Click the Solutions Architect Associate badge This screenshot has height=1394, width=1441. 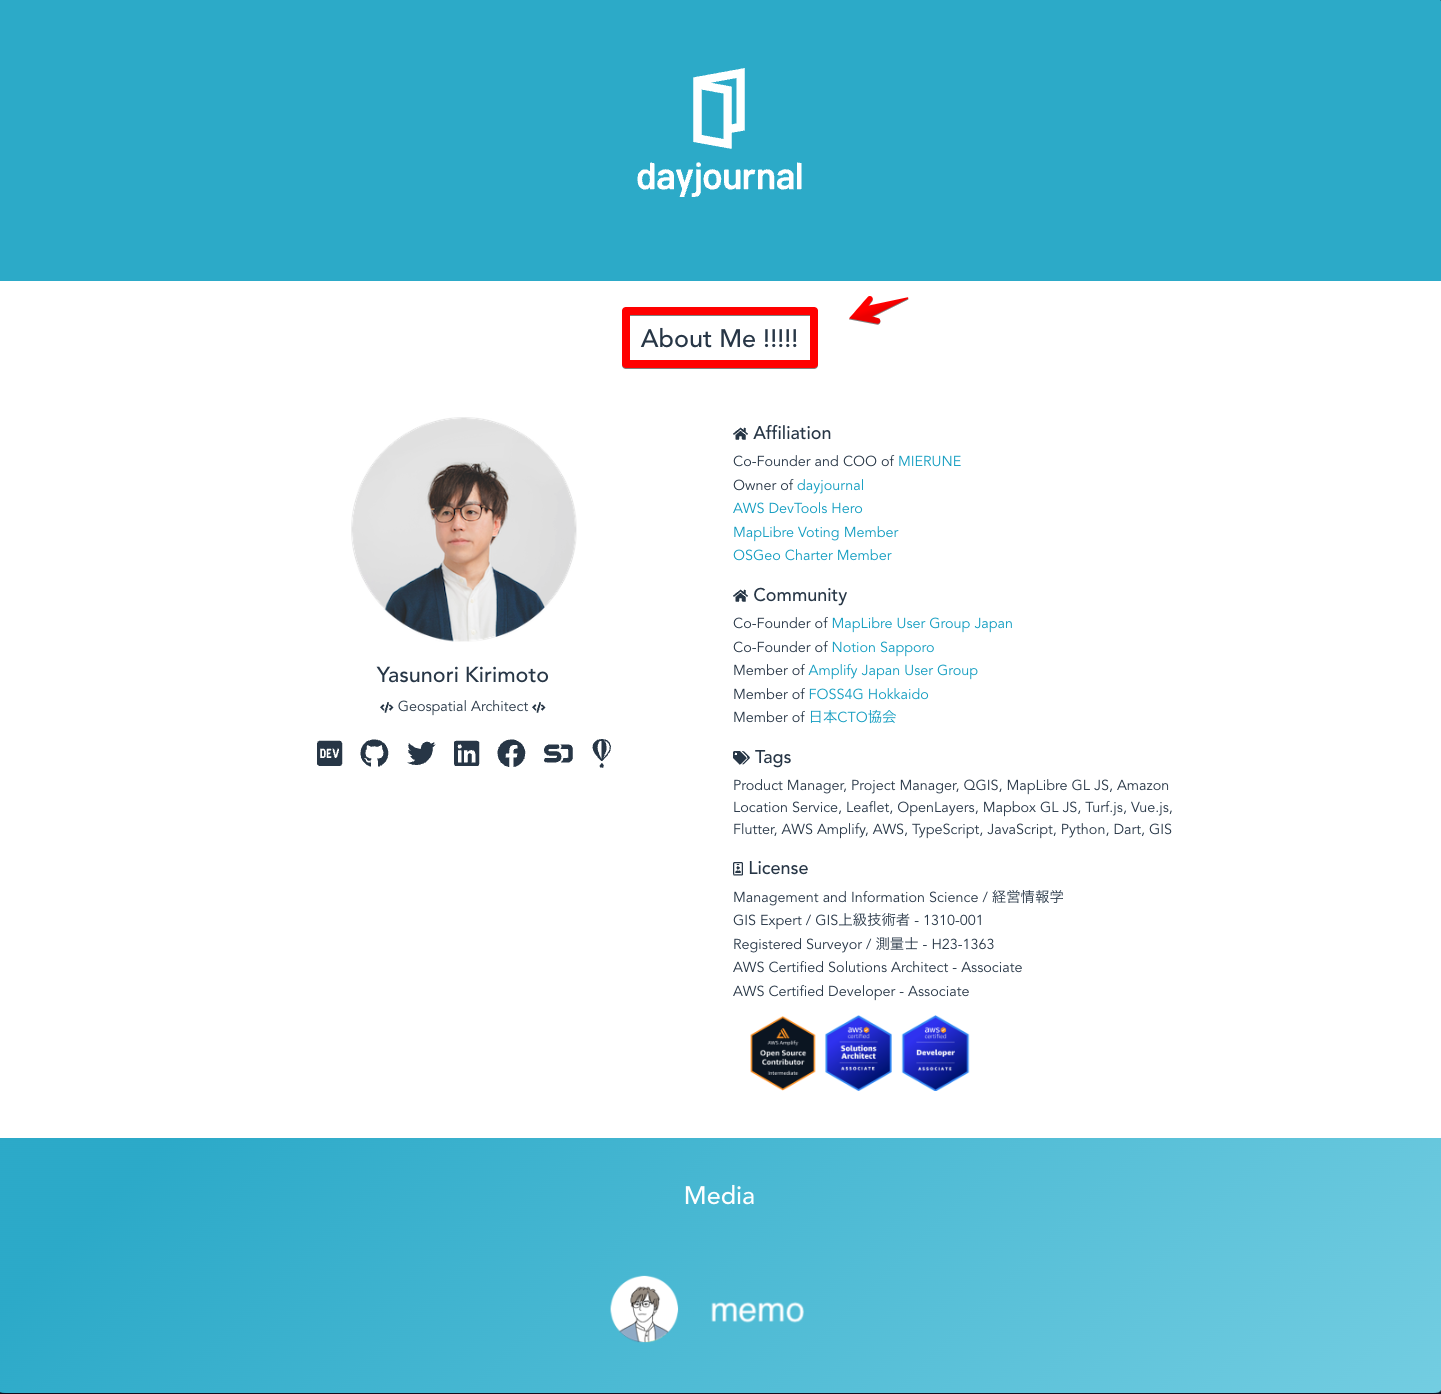tap(858, 1053)
